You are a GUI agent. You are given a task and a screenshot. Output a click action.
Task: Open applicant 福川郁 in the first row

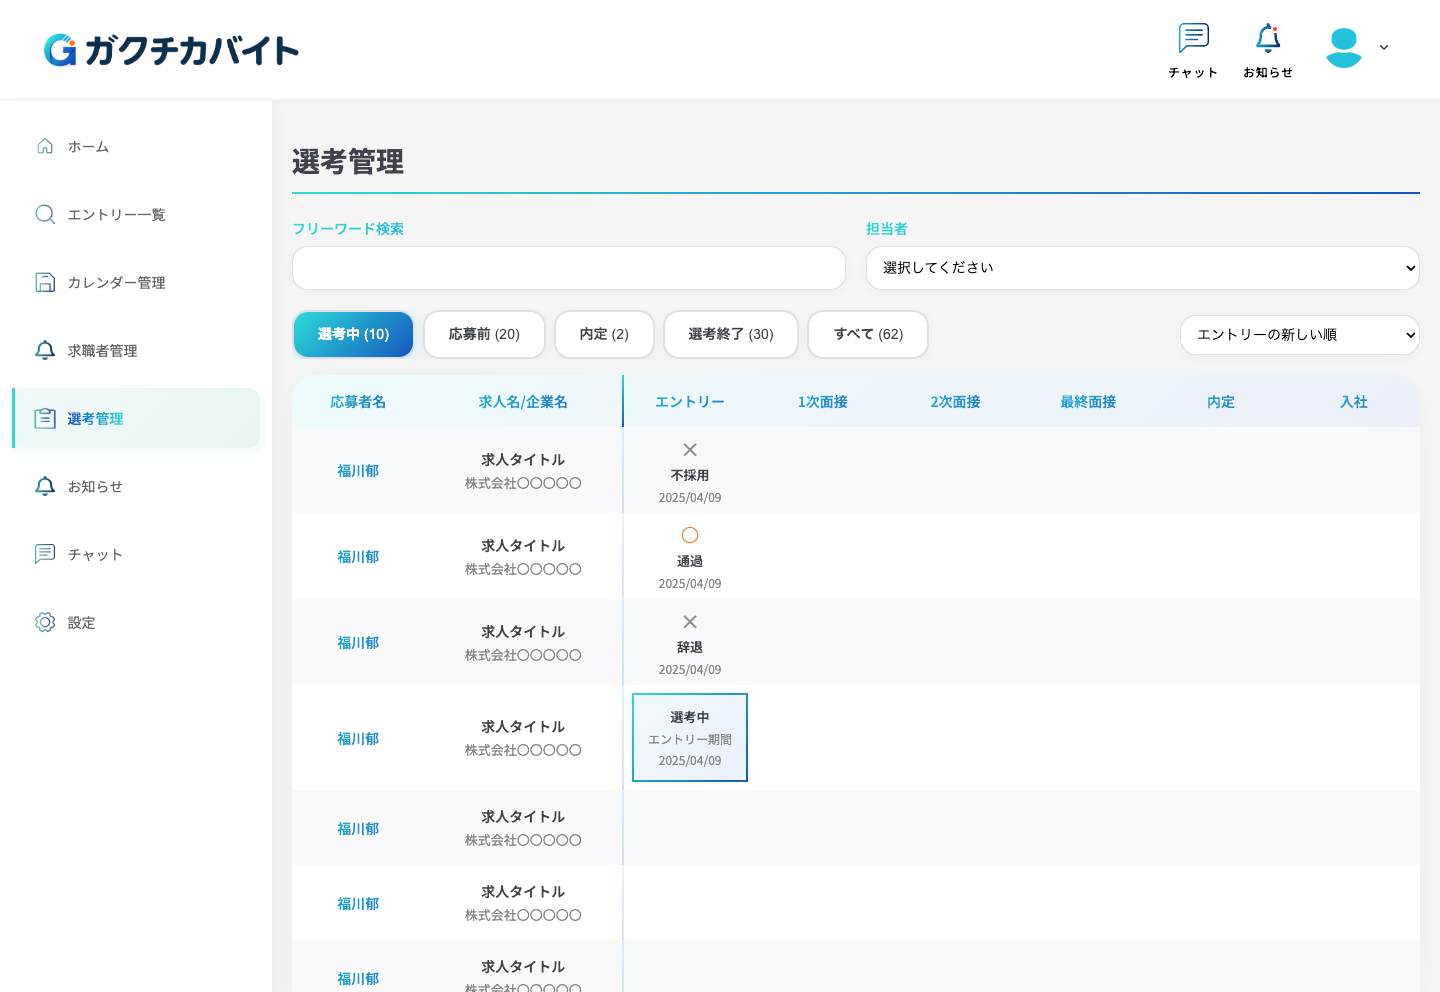[x=358, y=471]
